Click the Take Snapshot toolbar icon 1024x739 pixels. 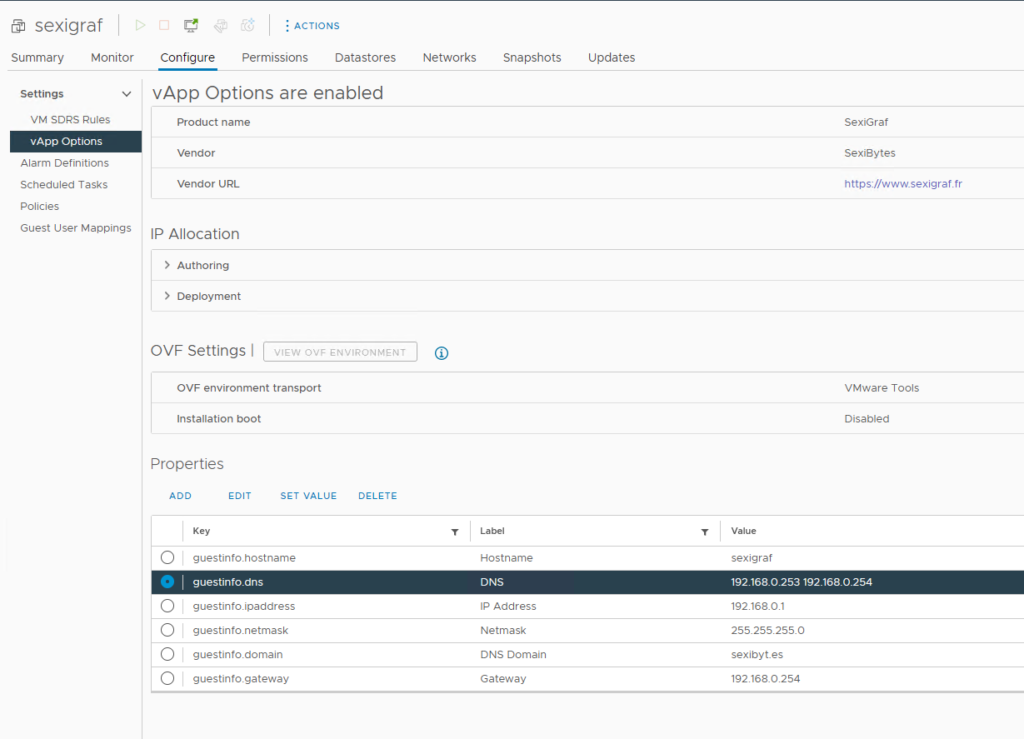click(x=248, y=25)
